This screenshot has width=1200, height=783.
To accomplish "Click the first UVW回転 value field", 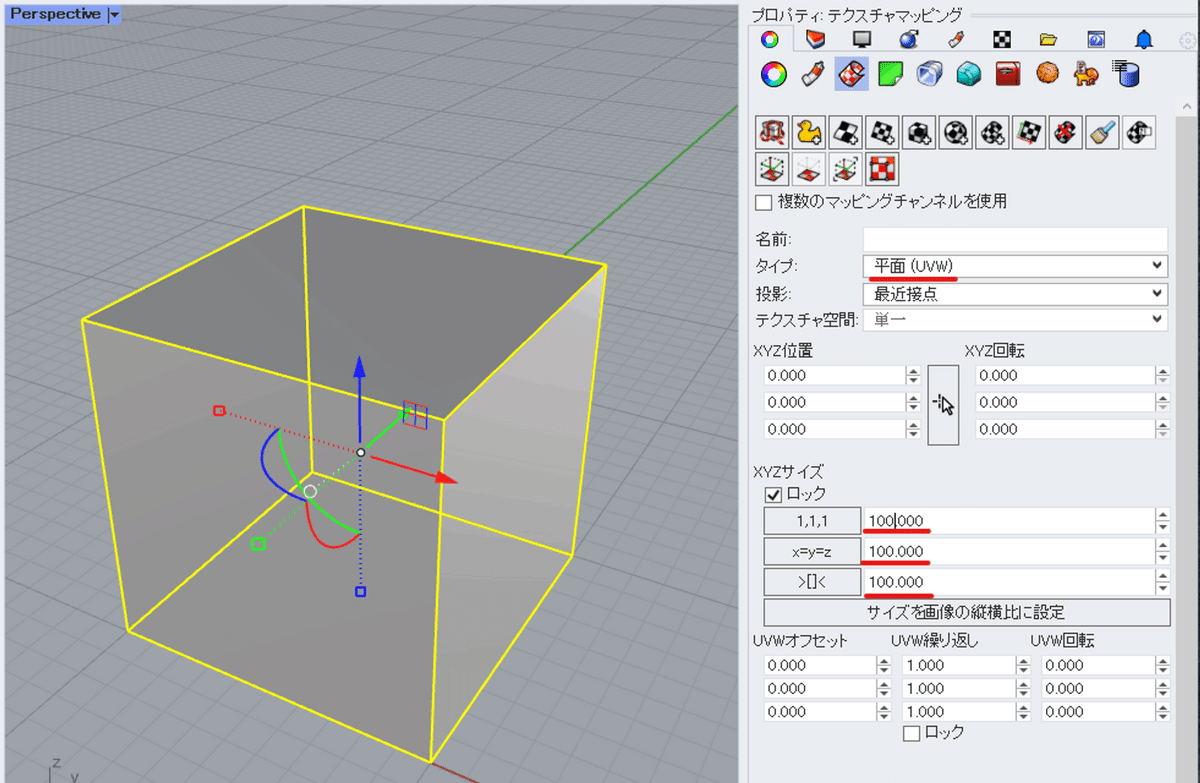I will (x=1098, y=665).
